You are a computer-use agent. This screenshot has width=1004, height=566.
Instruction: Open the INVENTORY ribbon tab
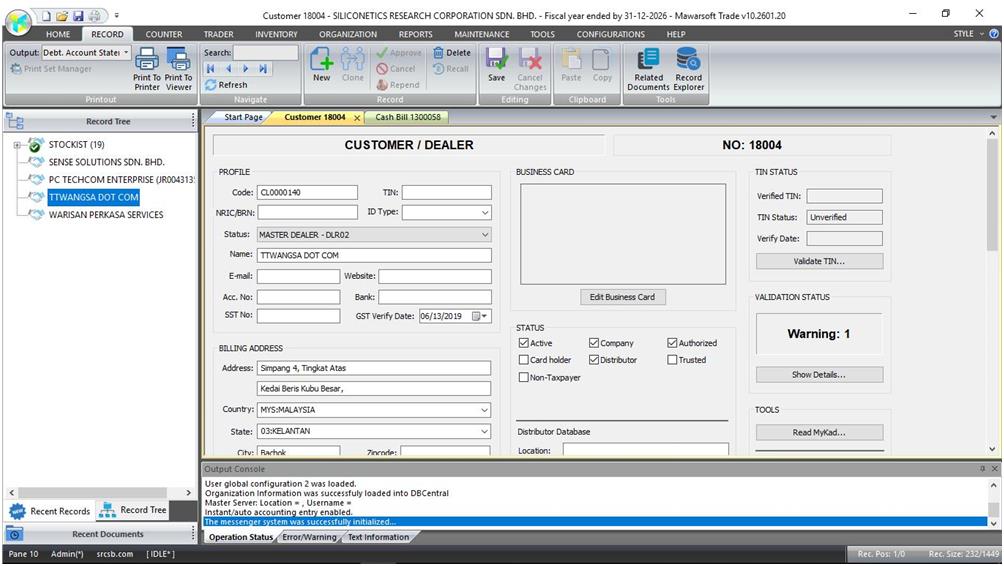(276, 34)
